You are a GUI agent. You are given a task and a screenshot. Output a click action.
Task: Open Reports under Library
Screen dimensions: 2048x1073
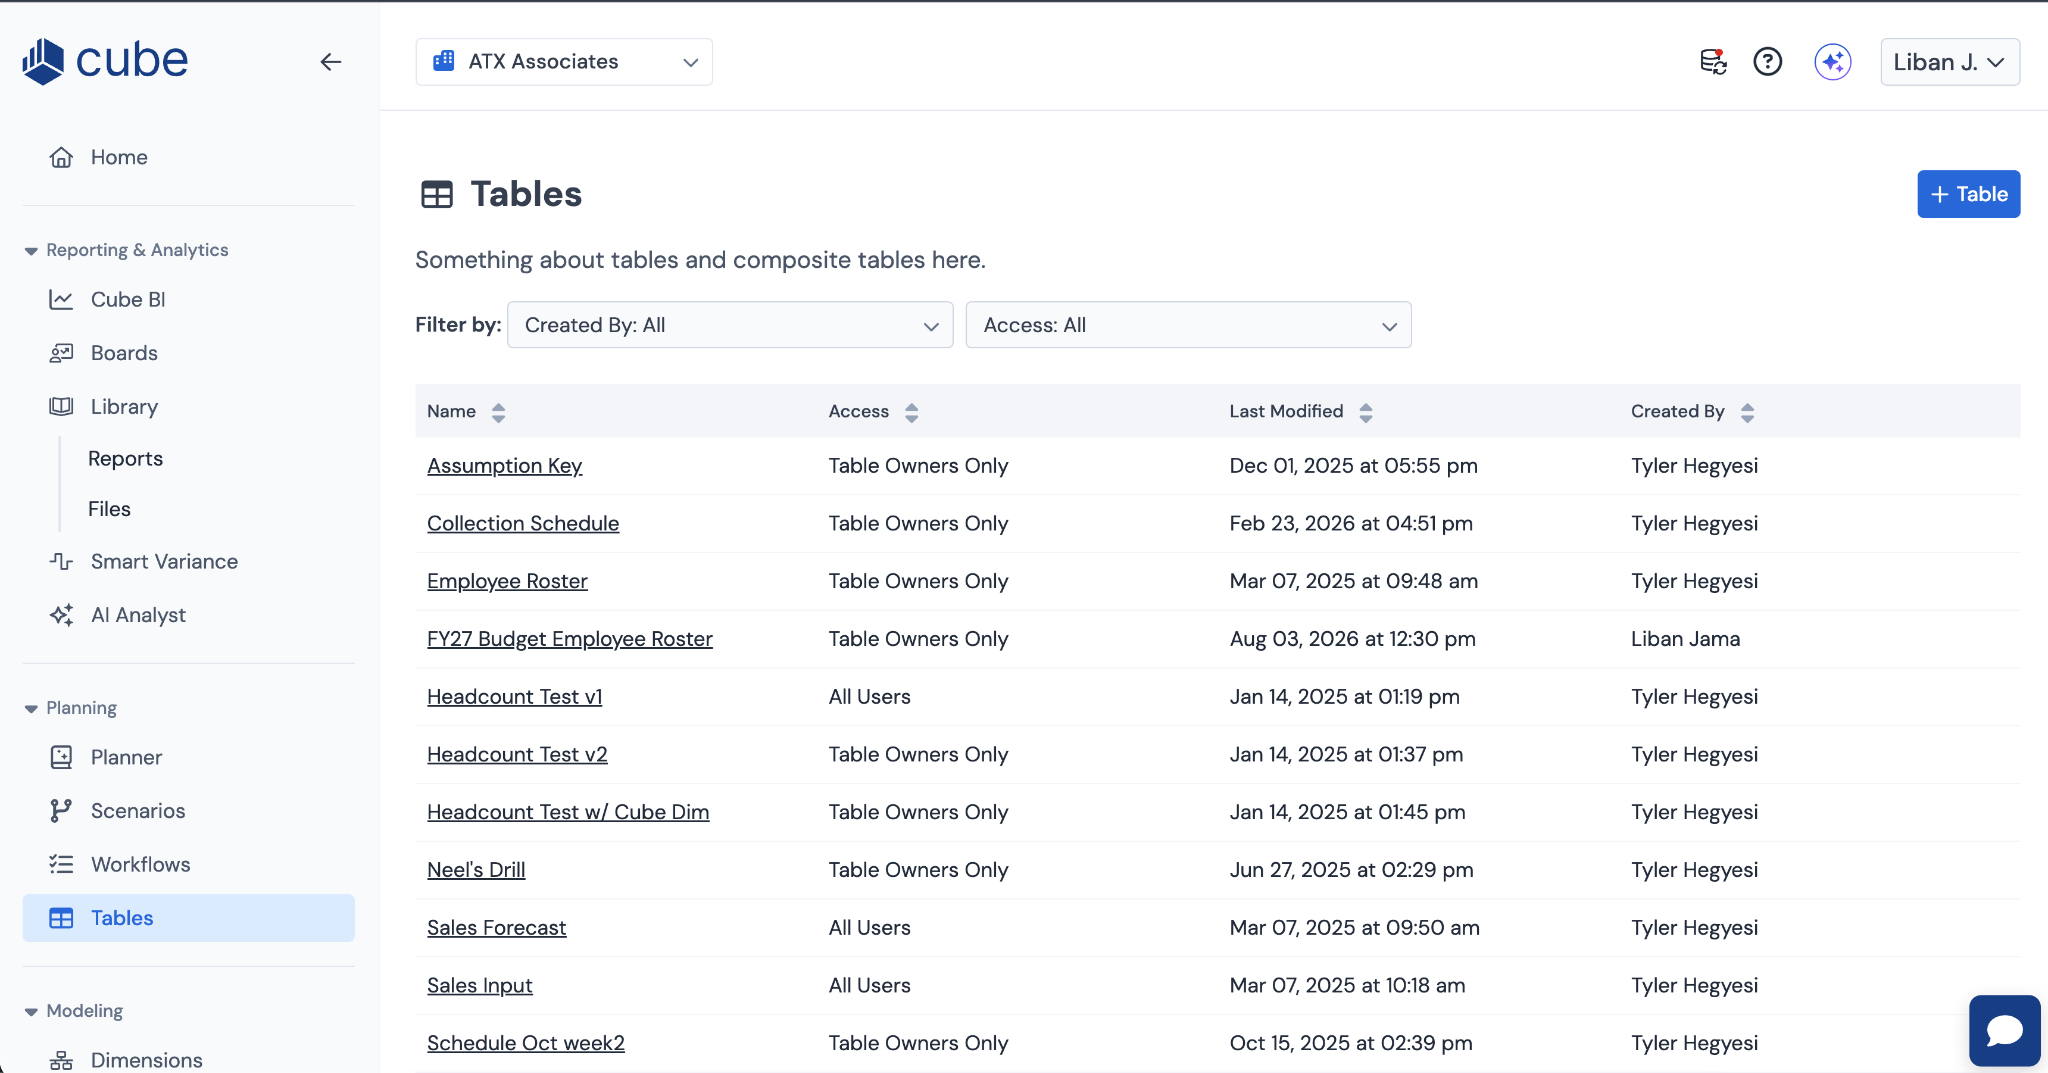[x=125, y=458]
